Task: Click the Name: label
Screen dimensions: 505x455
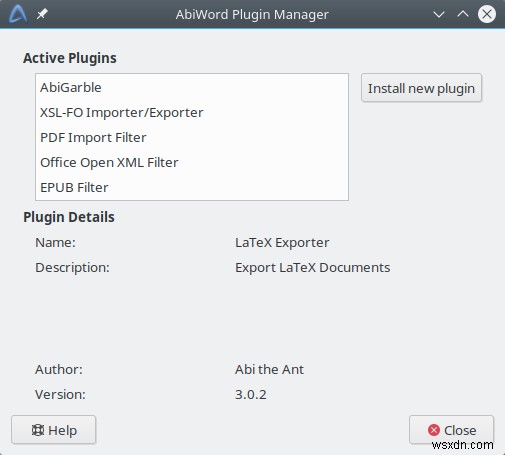Action: (55, 243)
